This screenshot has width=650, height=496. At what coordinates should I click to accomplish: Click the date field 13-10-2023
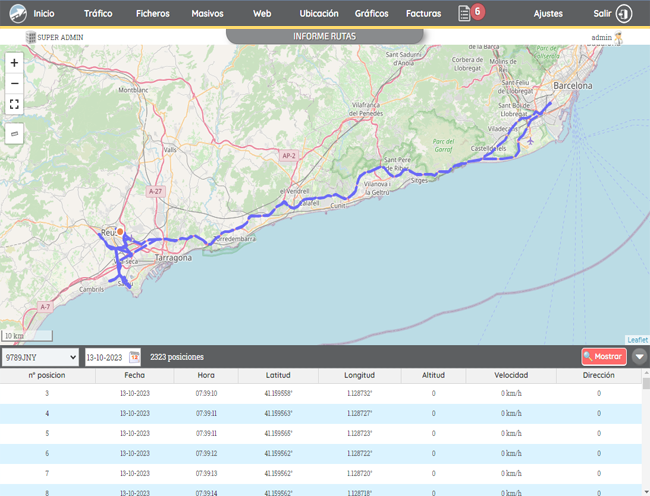(x=106, y=357)
